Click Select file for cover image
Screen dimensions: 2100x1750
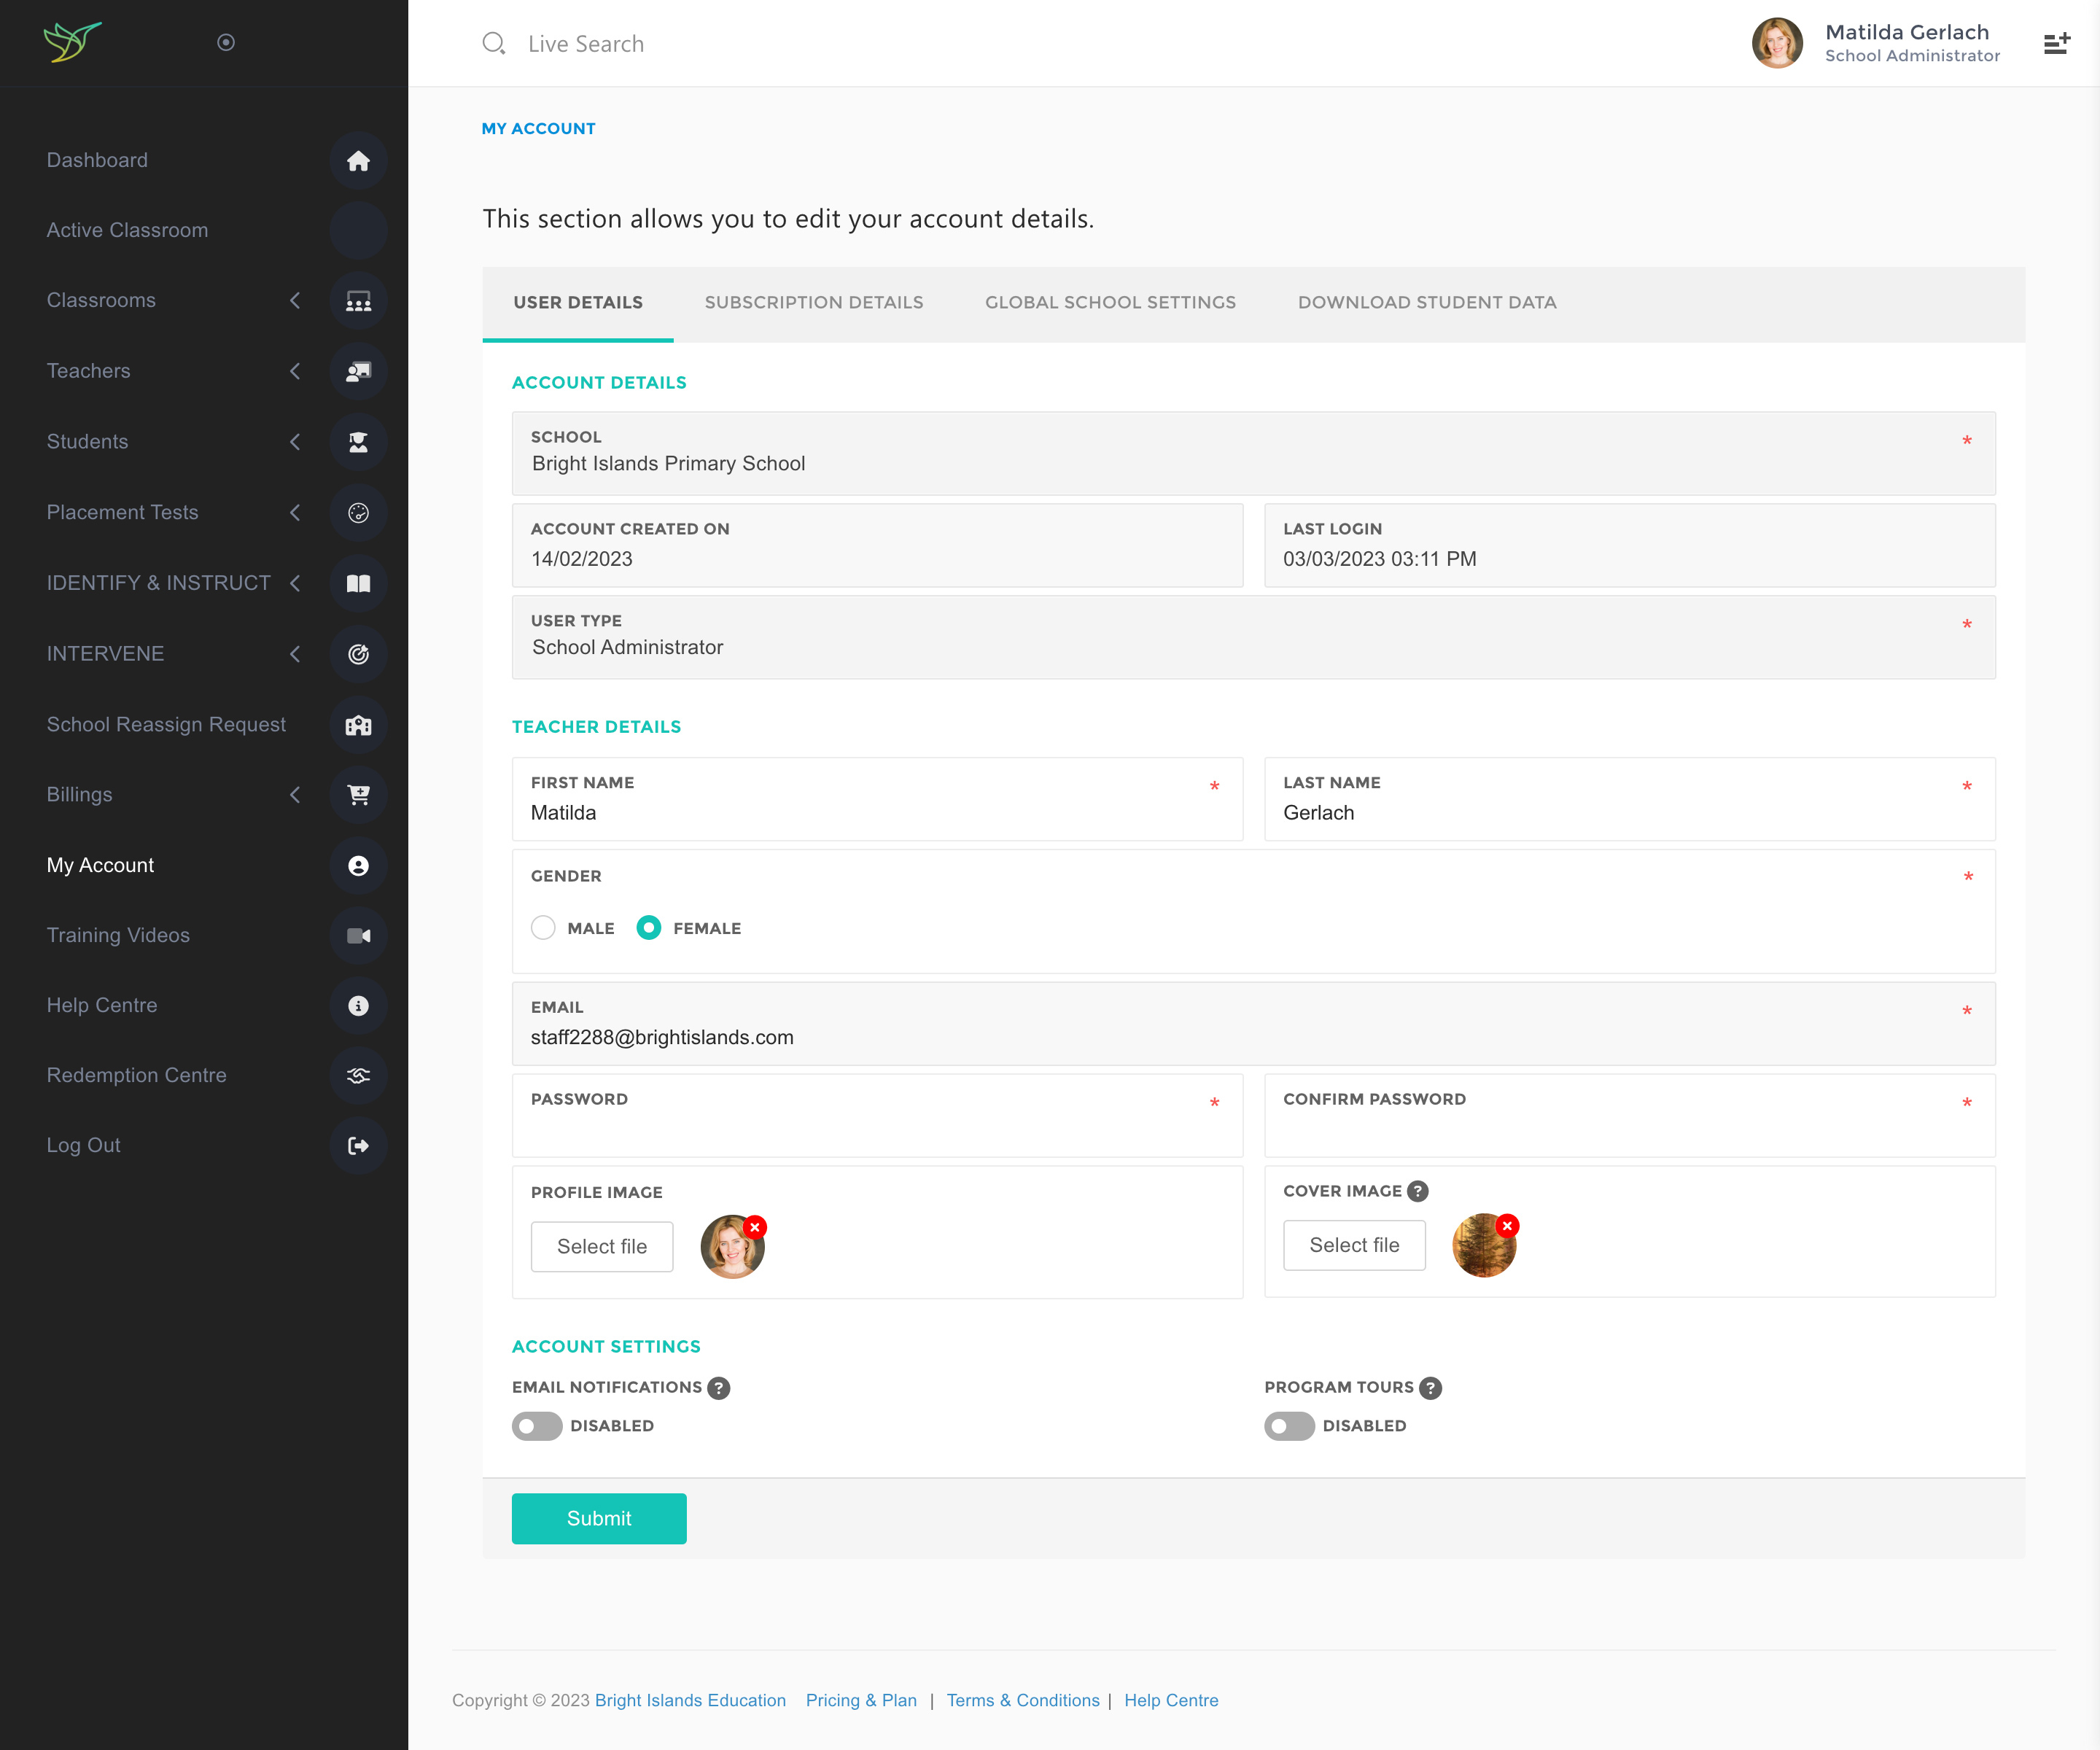1354,1245
